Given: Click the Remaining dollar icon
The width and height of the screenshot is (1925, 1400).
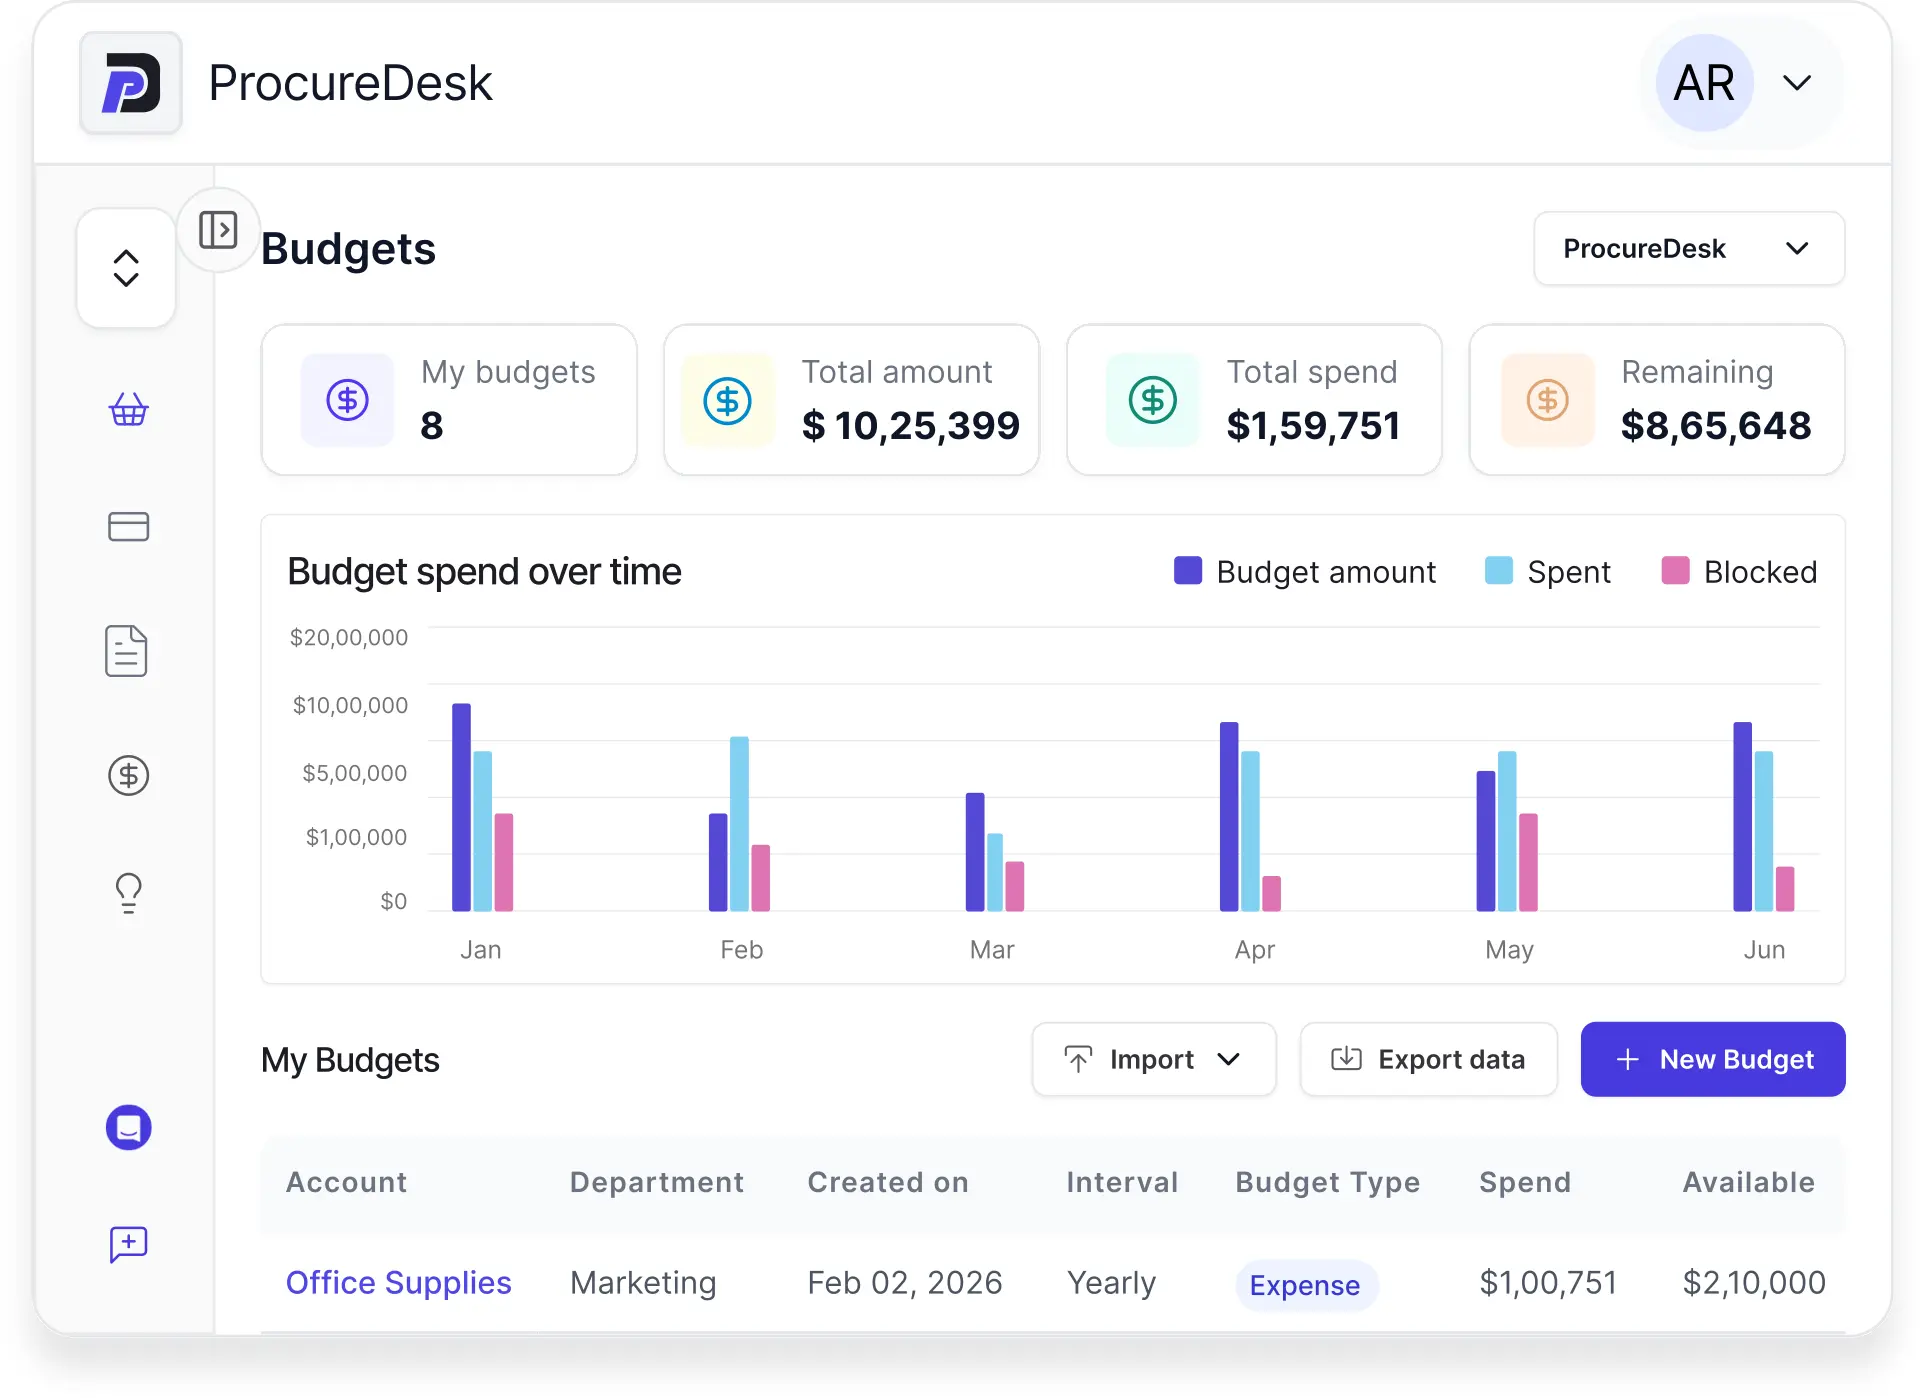Looking at the screenshot, I should pyautogui.click(x=1547, y=400).
